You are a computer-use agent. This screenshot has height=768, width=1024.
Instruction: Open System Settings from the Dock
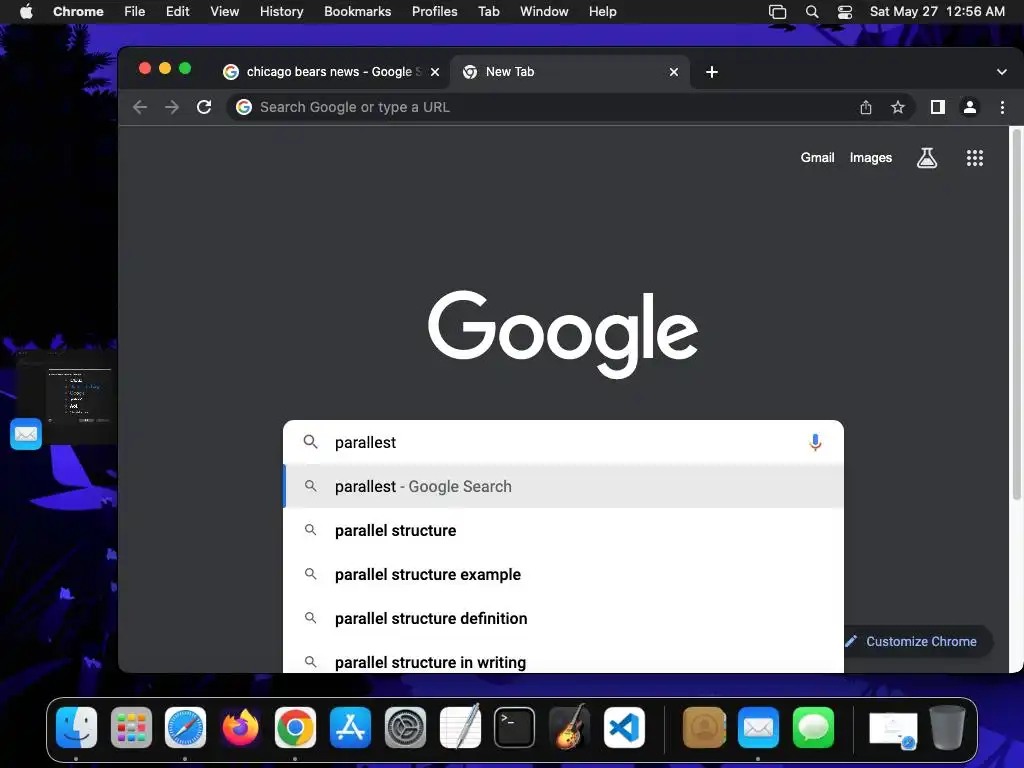point(405,728)
